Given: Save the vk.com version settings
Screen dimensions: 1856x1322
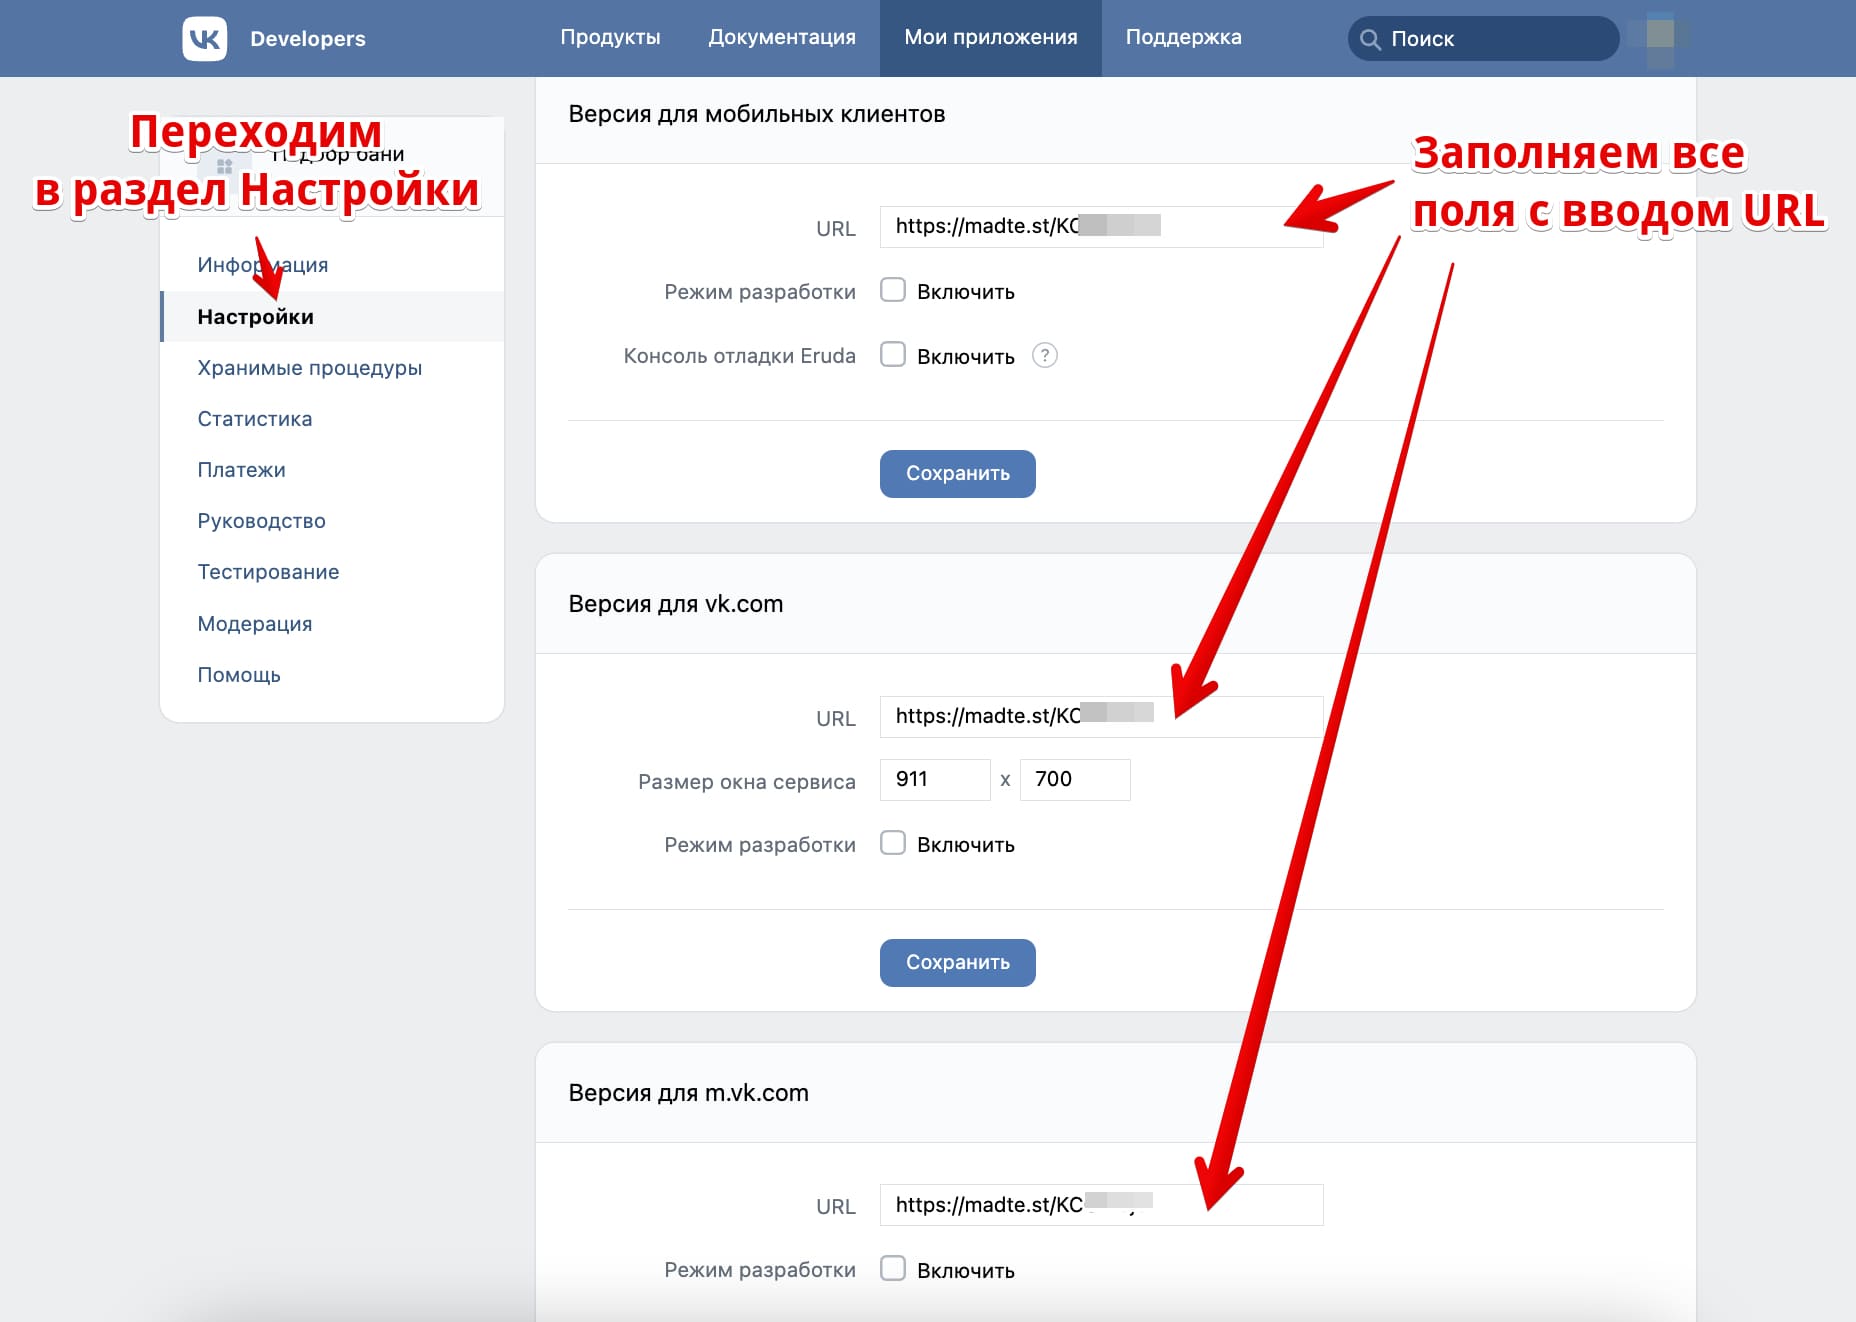Looking at the screenshot, I should [x=958, y=962].
